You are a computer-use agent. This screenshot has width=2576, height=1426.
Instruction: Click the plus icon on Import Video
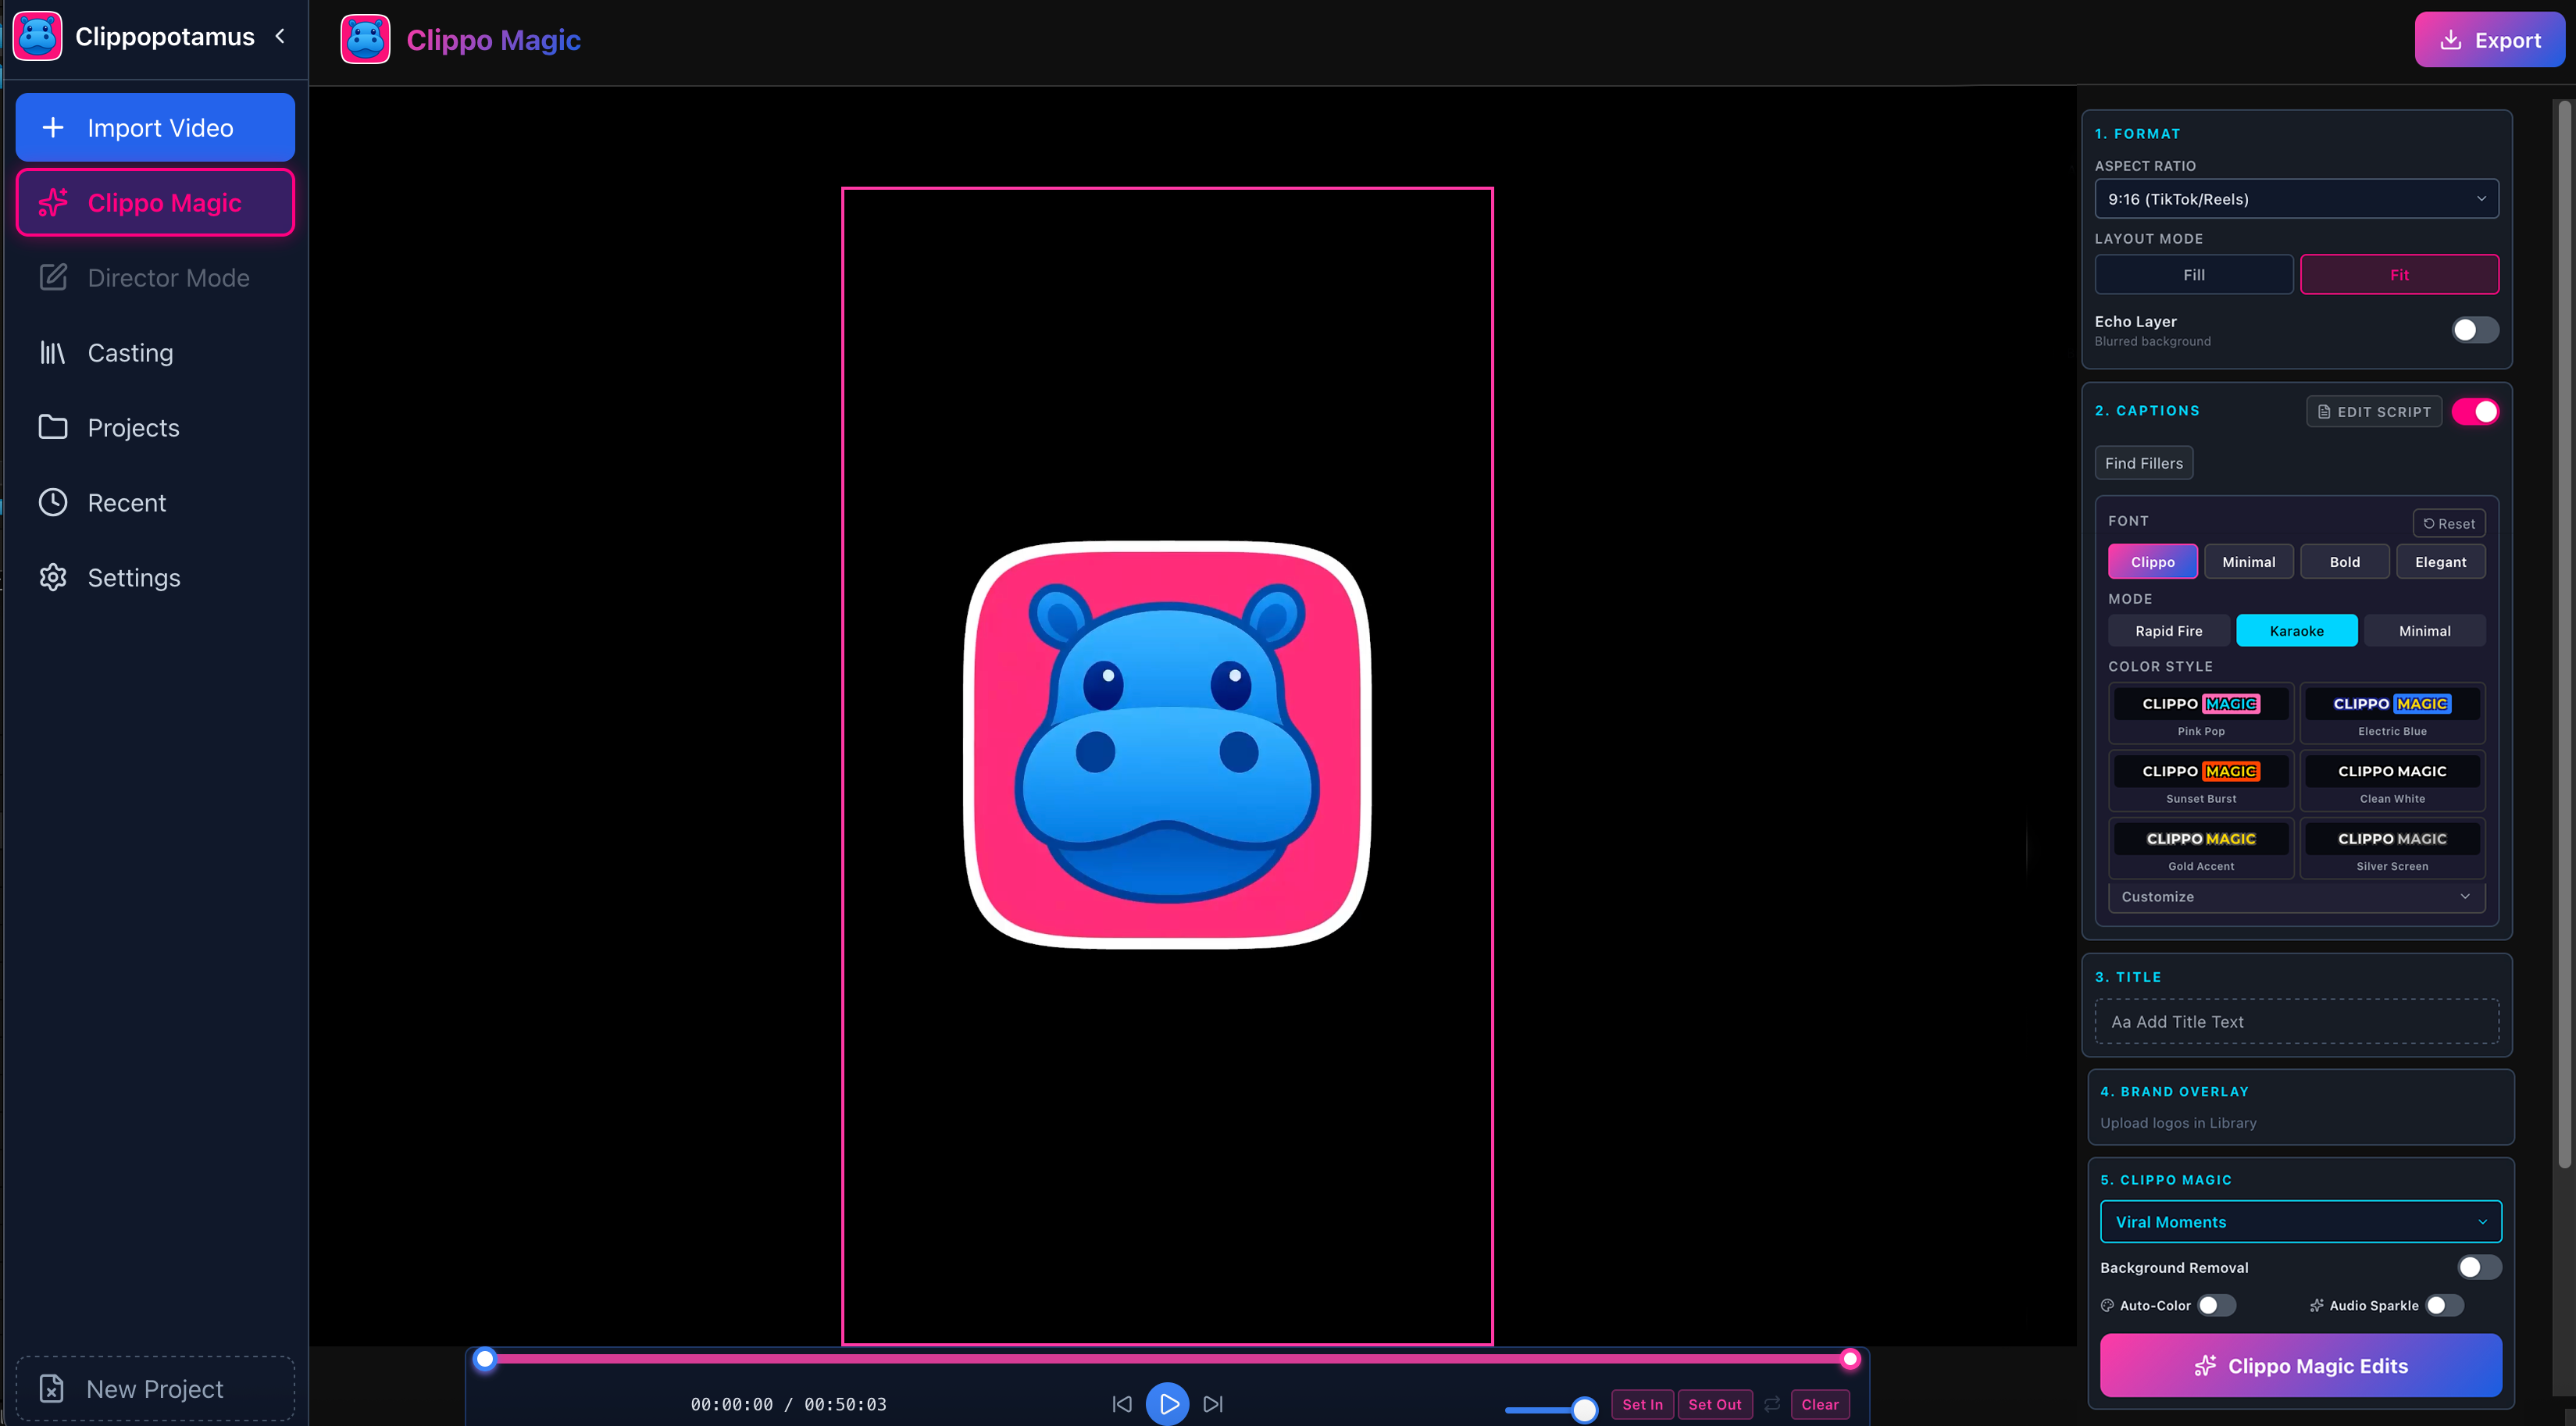53,127
